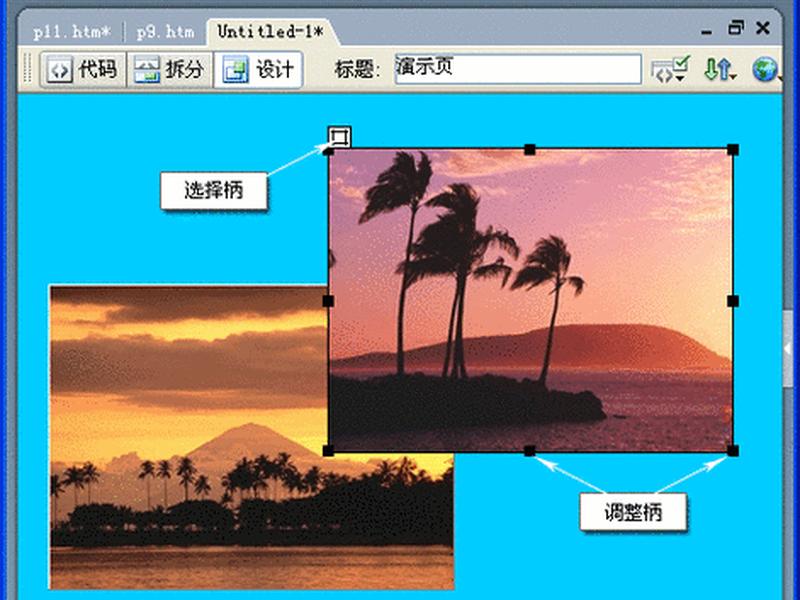Open the browser check errors menu icon
800x600 pixels.
[670, 69]
